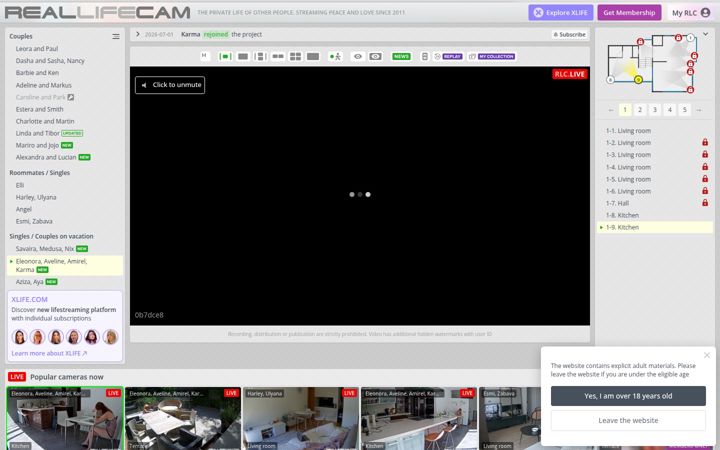Subscribe to project news
Viewport: 720px width, 450px height.
pyautogui.click(x=569, y=34)
